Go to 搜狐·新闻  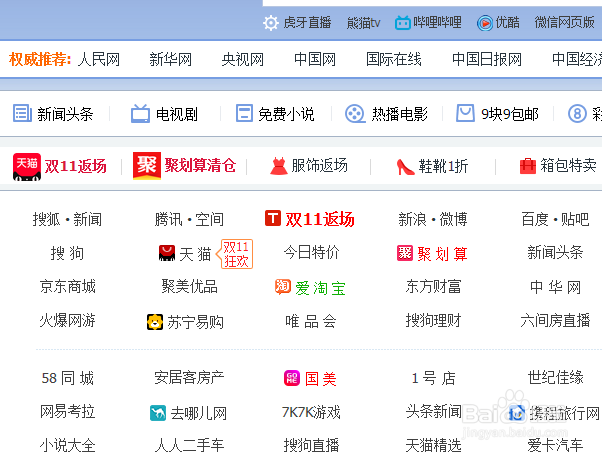[67, 219]
